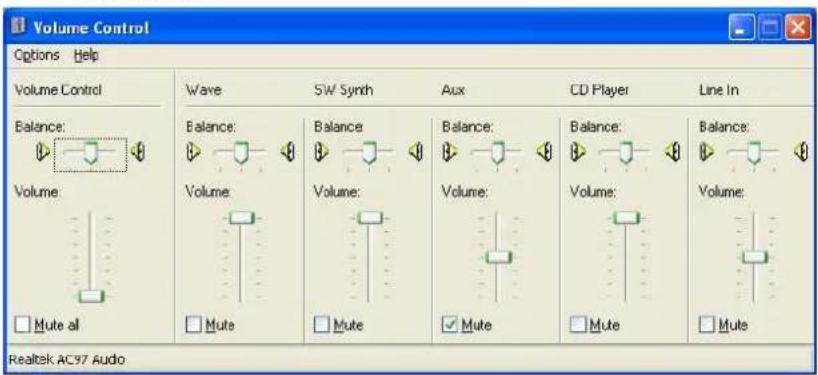Click the SW Synth channel heading
The width and height of the screenshot is (818, 375).
point(343,90)
